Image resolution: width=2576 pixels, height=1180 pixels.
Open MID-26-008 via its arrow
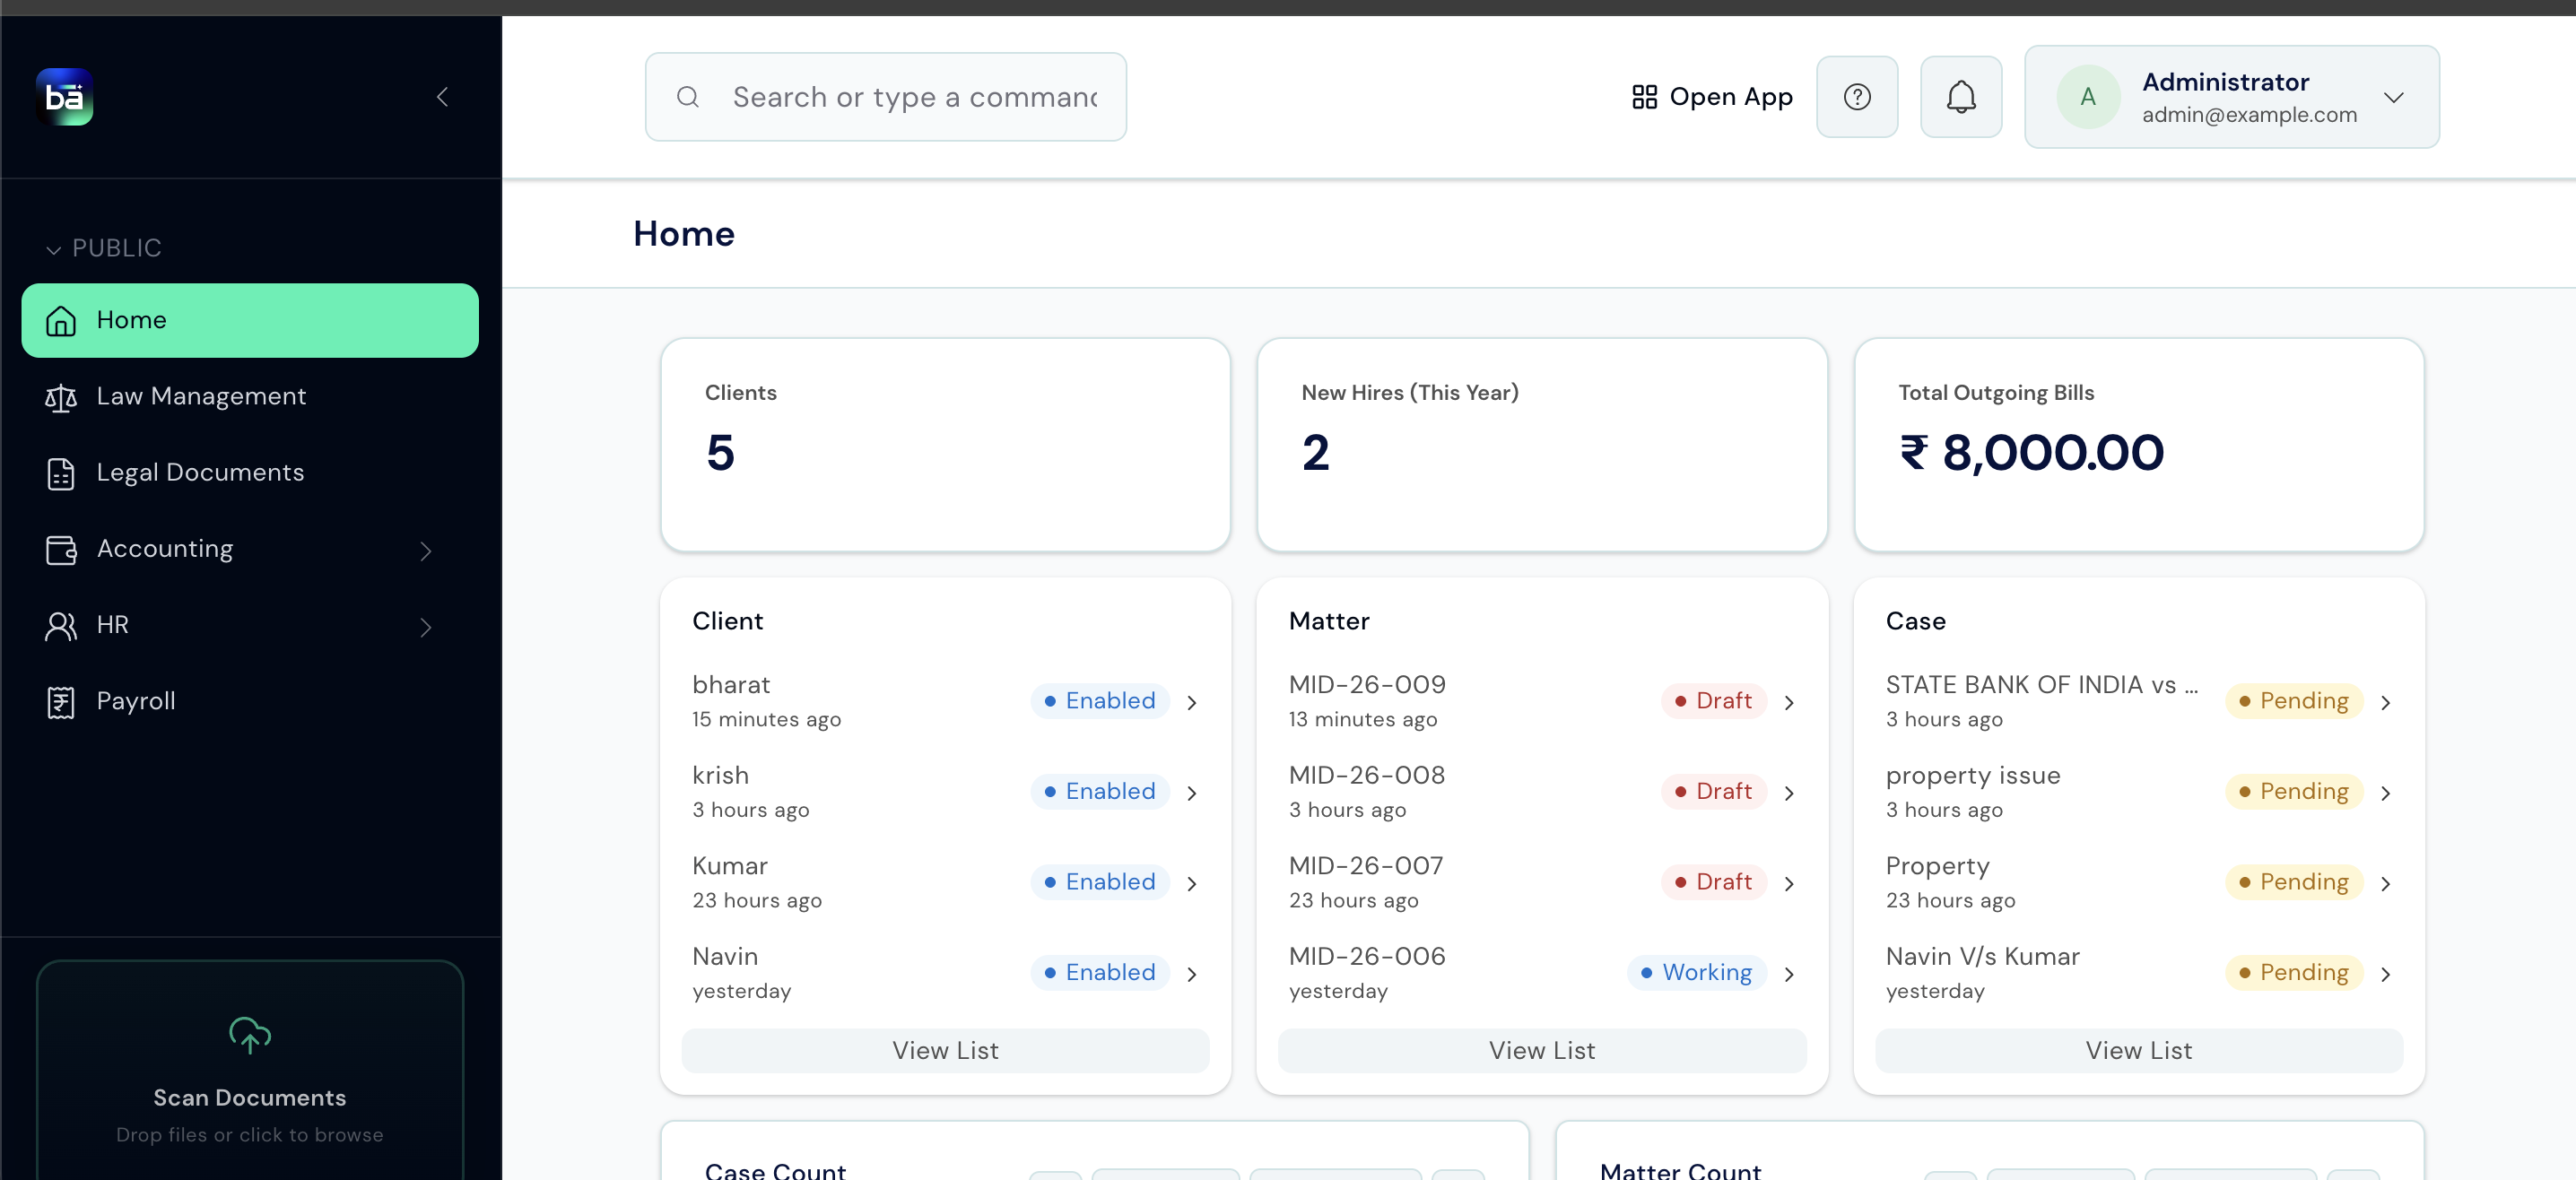coord(1789,793)
